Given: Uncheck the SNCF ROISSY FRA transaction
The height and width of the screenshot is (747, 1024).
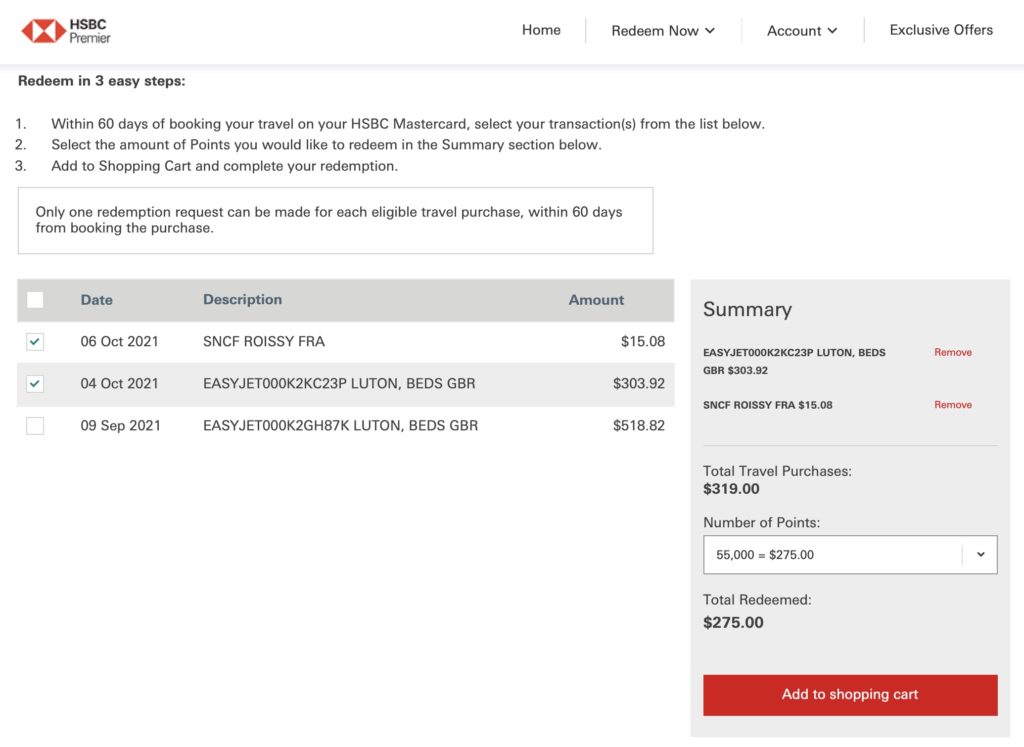Looking at the screenshot, I should coord(35,342).
